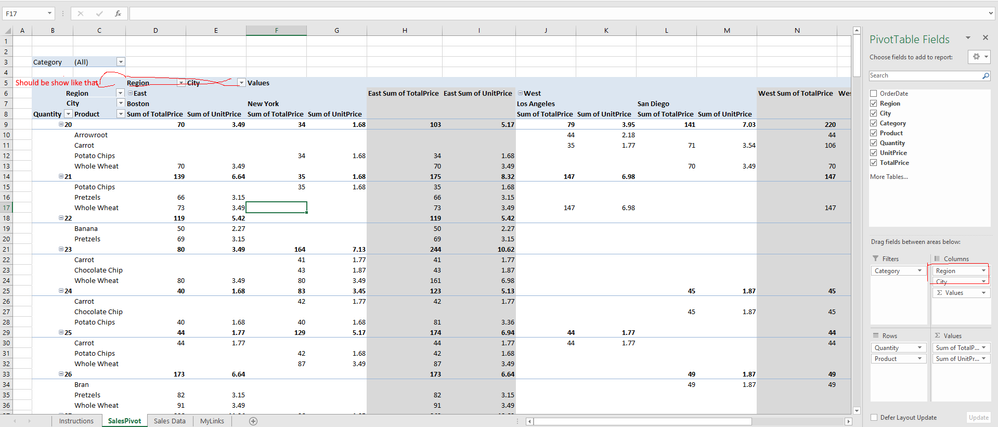Click the new sheet plus icon
The height and width of the screenshot is (427, 998).
[253, 421]
